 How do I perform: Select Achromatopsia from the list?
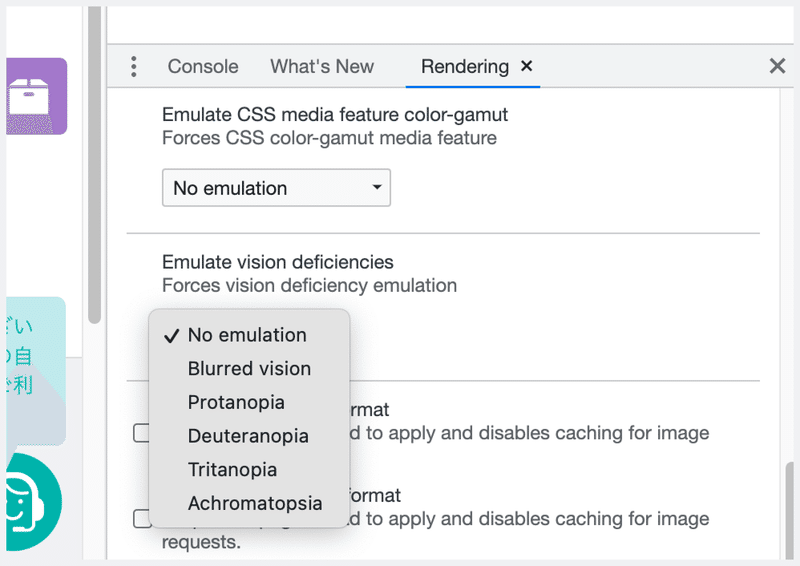[x=255, y=503]
